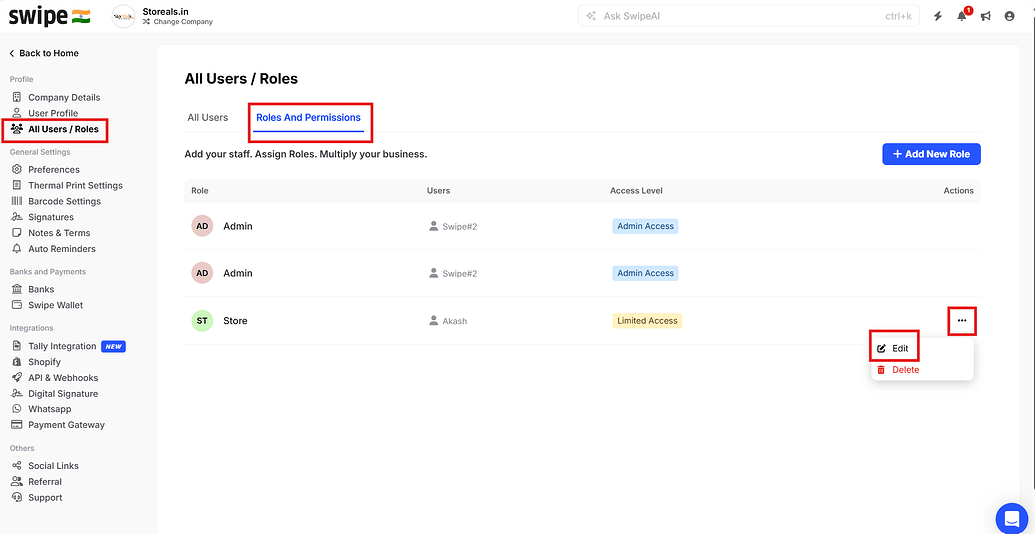
Task: Open the notifications bell
Action: (x=962, y=16)
